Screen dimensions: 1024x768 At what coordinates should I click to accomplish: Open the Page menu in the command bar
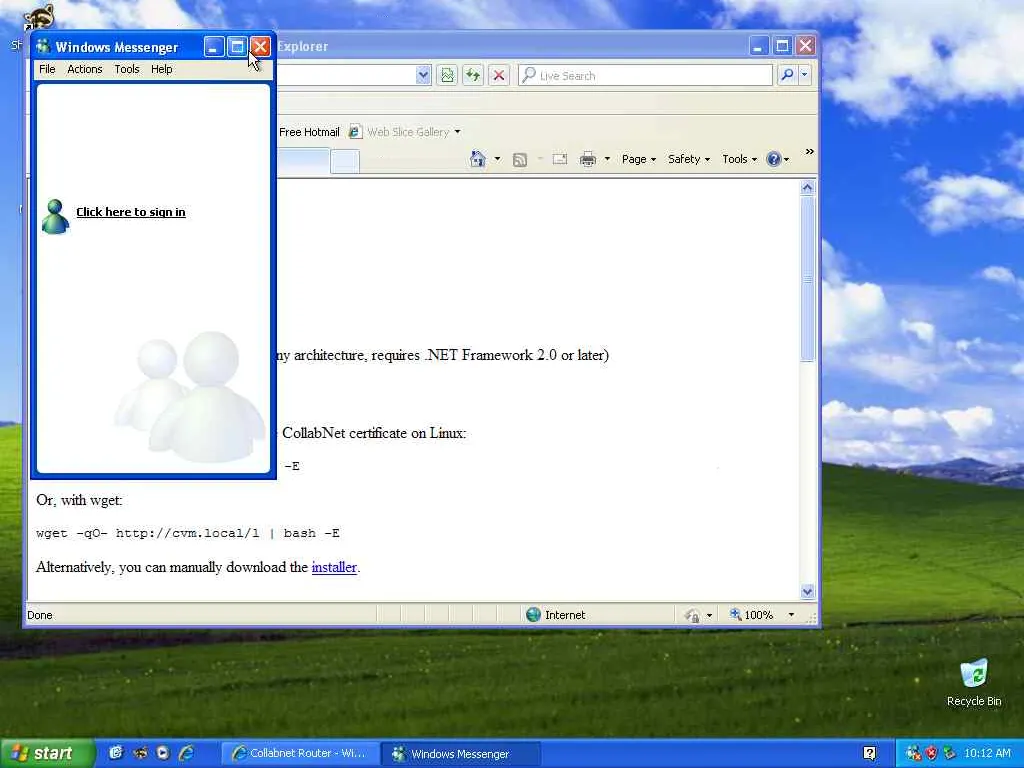pyautogui.click(x=639, y=159)
